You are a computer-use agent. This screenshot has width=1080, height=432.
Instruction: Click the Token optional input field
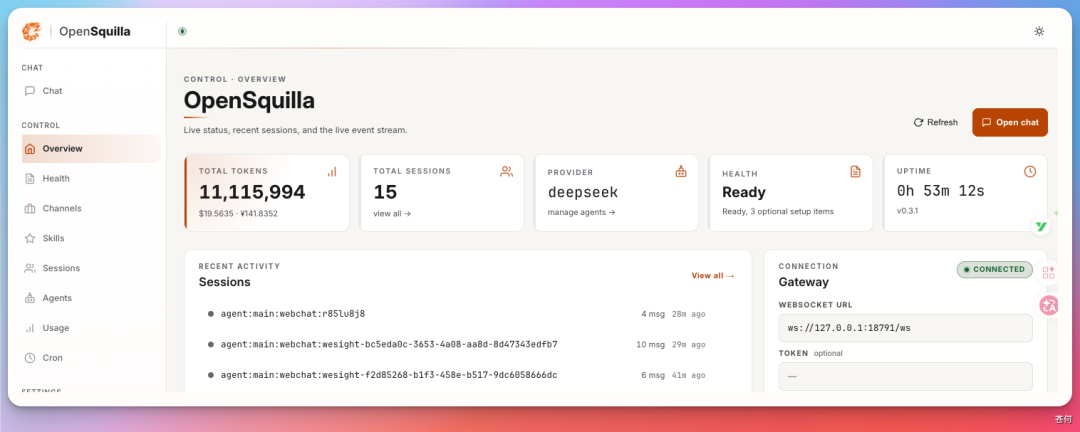click(905, 376)
